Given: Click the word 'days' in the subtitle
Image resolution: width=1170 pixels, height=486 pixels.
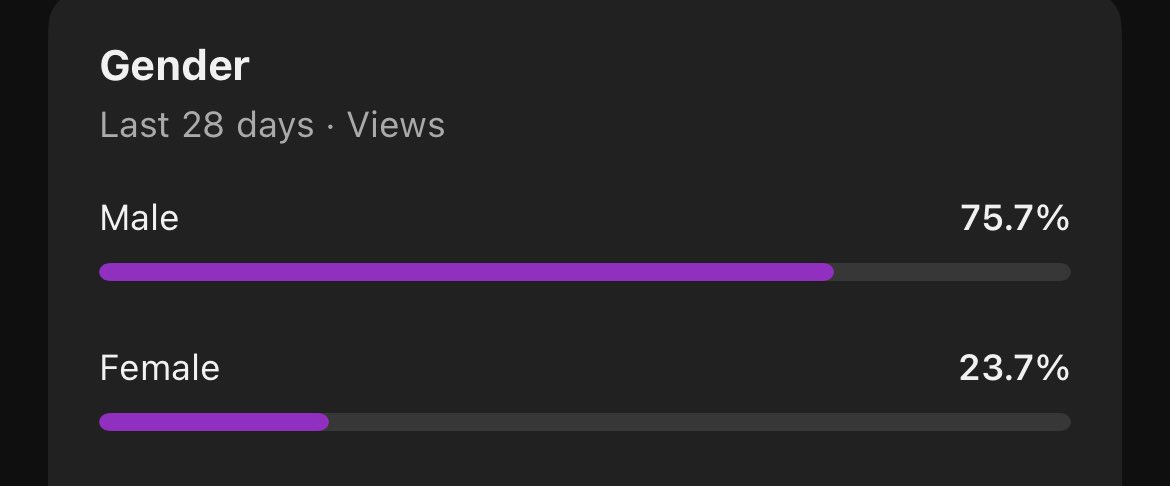Looking at the screenshot, I should [x=275, y=126].
